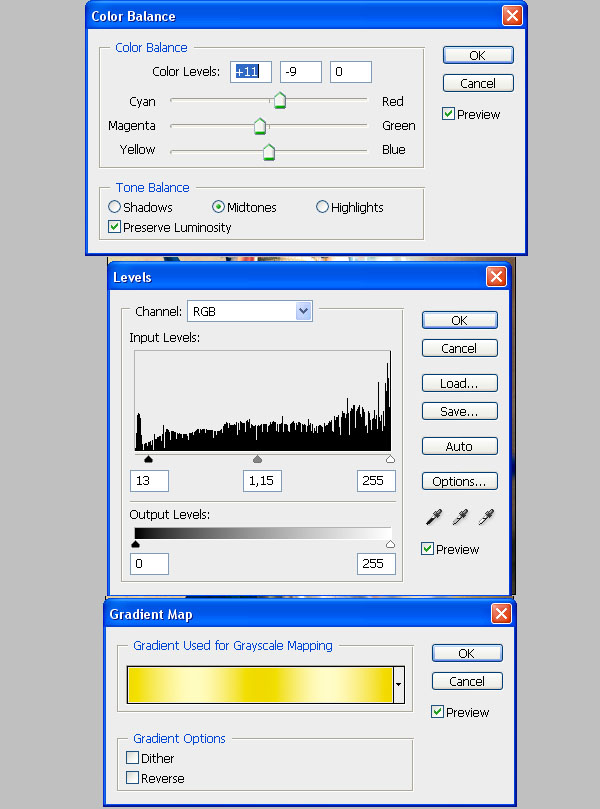Viewport: 600px width, 809px height.
Task: Click Auto button in Levels
Action: click(460, 446)
